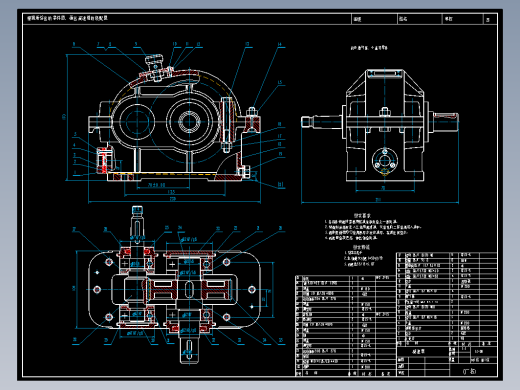Viewport: 520px width, 390px height.
Task: Click the keyed shaft end on the side view's right
Action: (445, 121)
